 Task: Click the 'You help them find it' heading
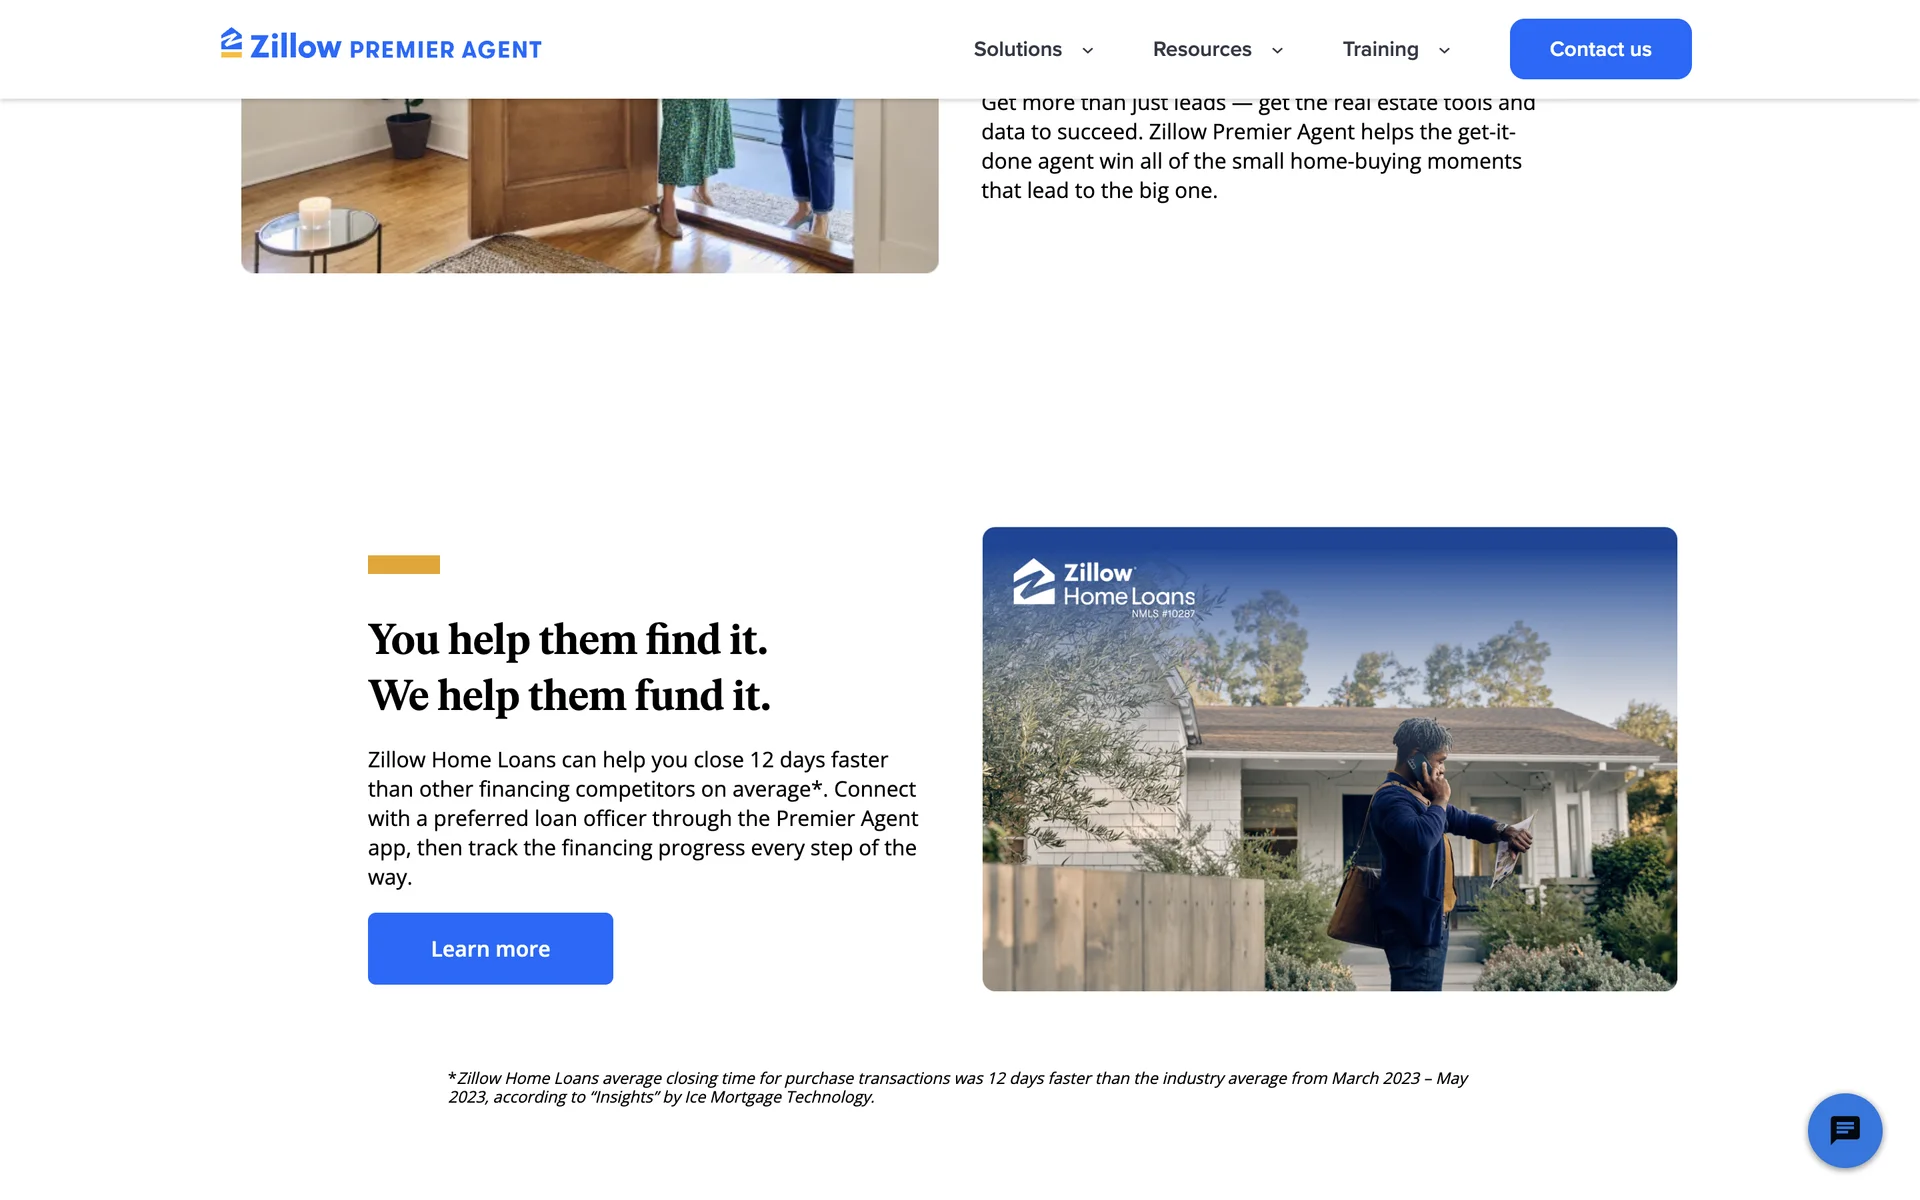(568, 639)
